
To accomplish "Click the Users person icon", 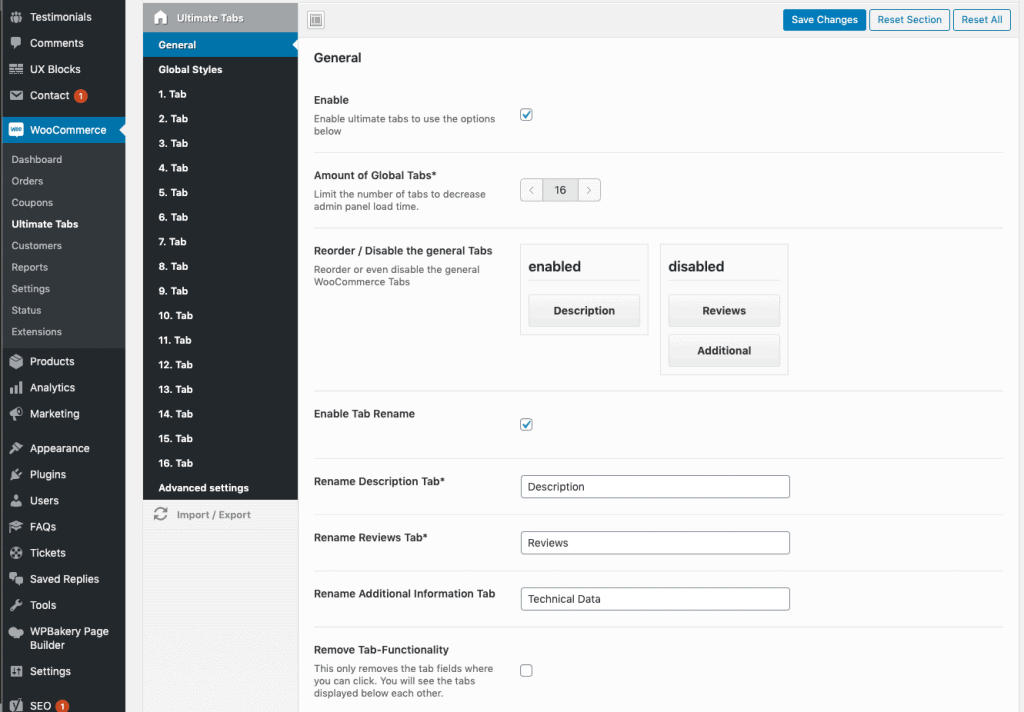I will click(16, 501).
